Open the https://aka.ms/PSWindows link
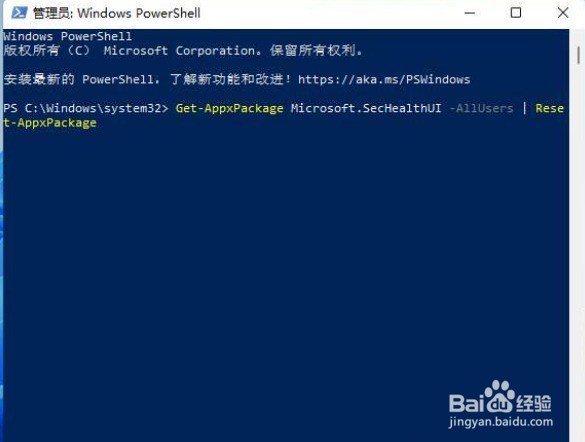Screen dimensions: 585x442 pos(384,79)
